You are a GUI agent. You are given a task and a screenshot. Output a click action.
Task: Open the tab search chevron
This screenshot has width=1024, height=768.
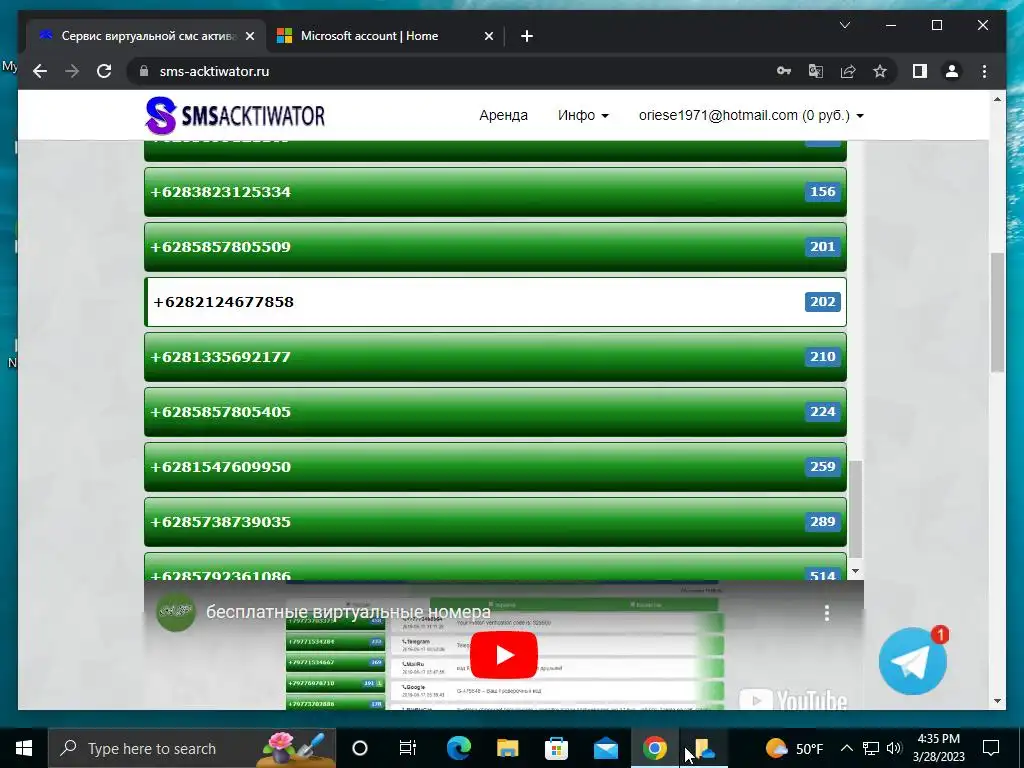point(844,25)
